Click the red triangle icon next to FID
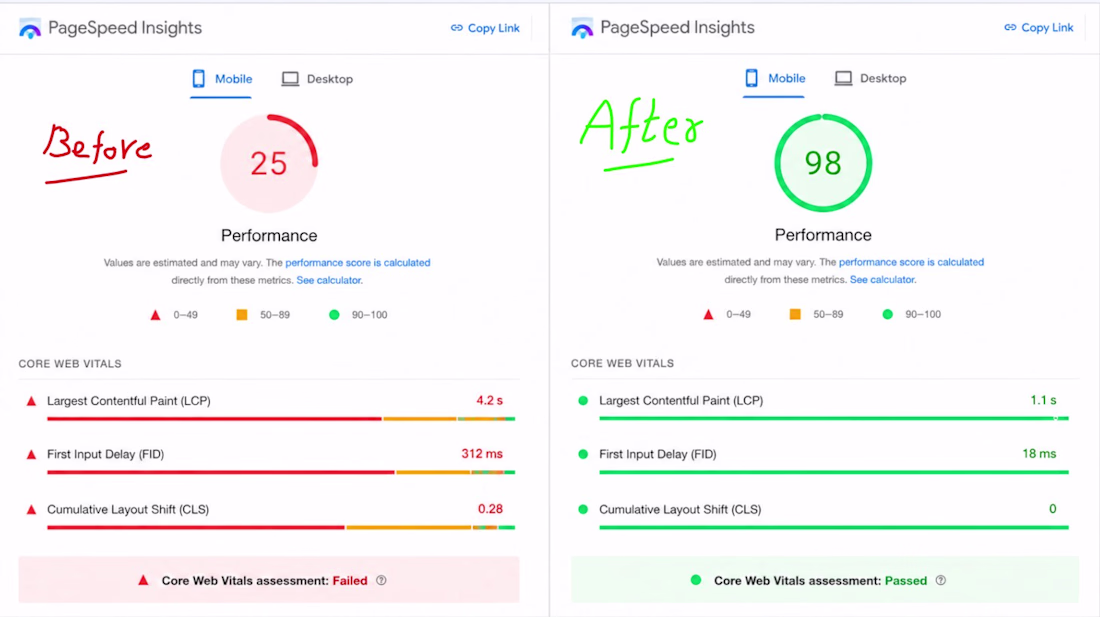Viewport: 1100px width, 617px height. coord(31,454)
